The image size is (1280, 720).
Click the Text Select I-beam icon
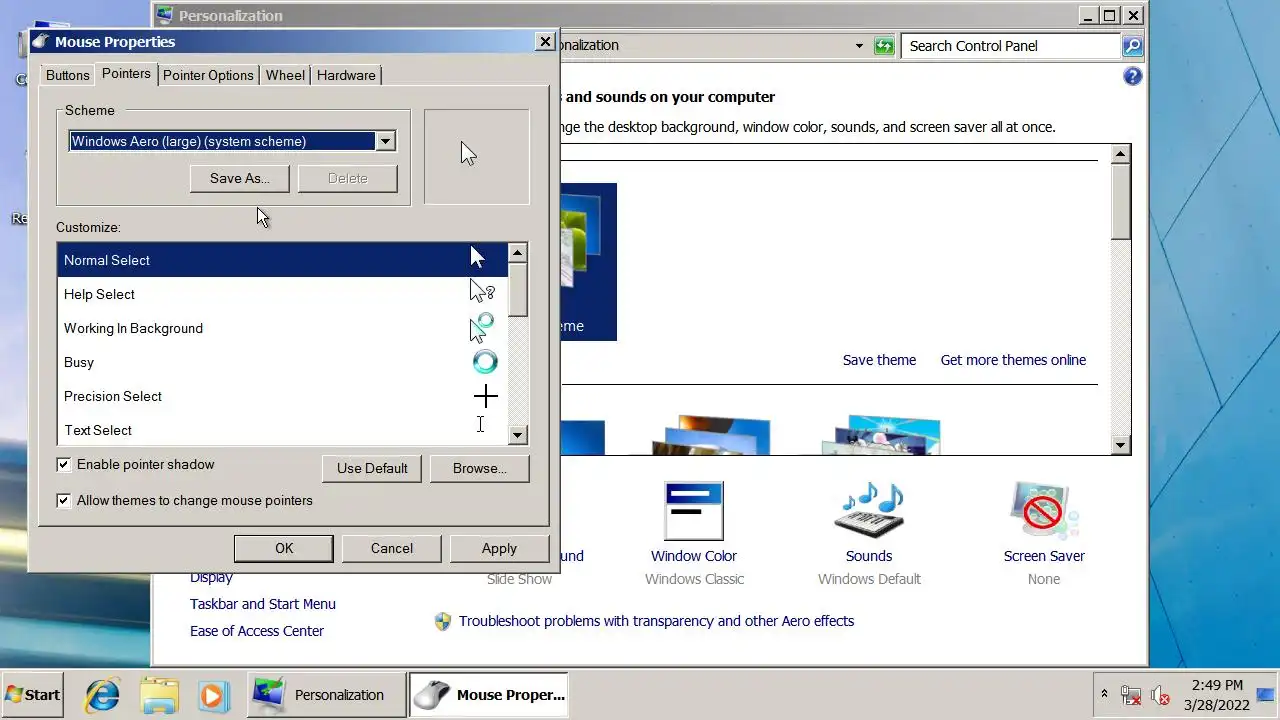click(480, 425)
